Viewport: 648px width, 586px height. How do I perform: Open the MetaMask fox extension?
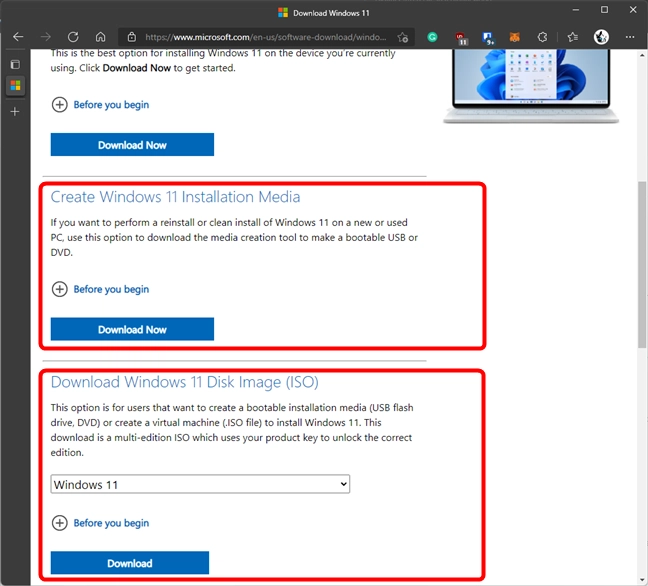pos(515,37)
